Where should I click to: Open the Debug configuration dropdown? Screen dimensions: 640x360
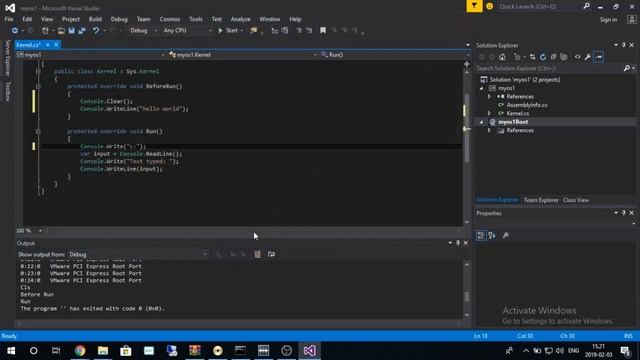pos(156,31)
